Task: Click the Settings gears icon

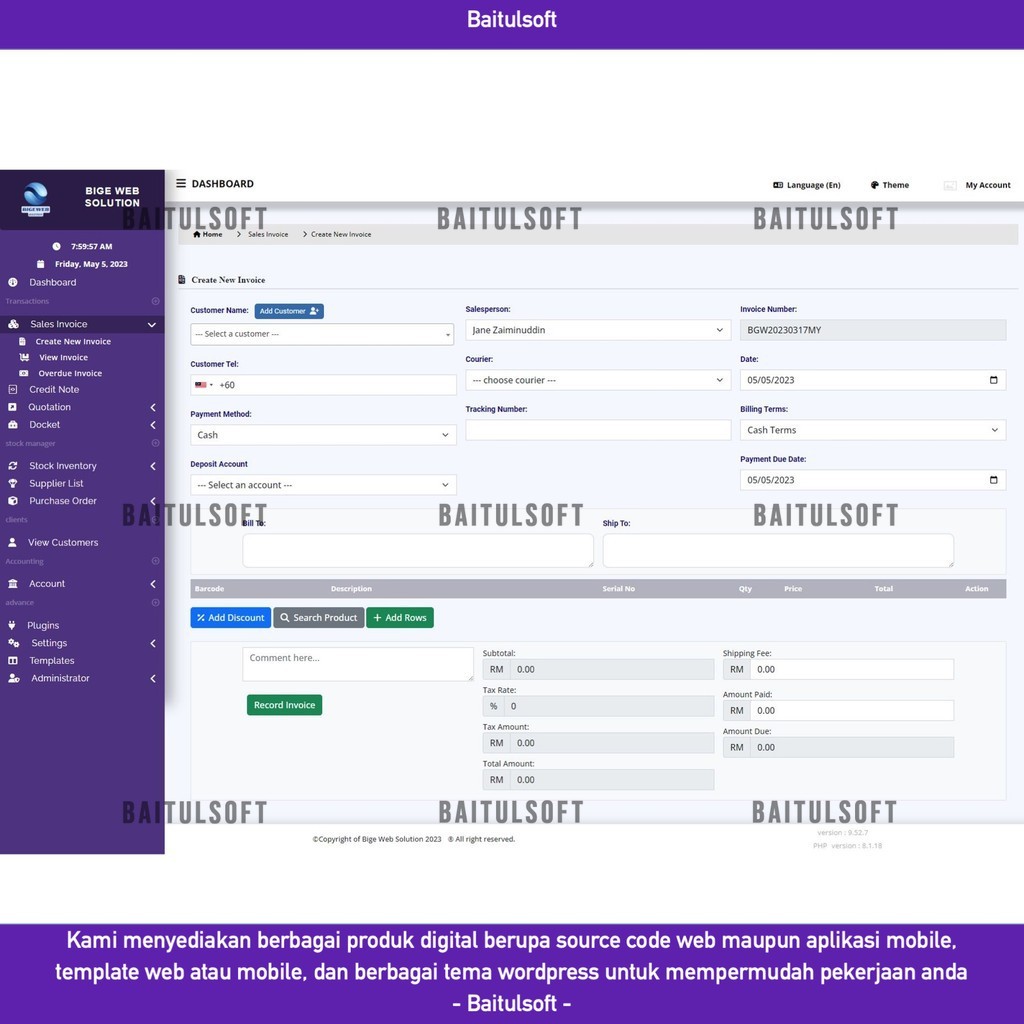Action: (x=14, y=643)
